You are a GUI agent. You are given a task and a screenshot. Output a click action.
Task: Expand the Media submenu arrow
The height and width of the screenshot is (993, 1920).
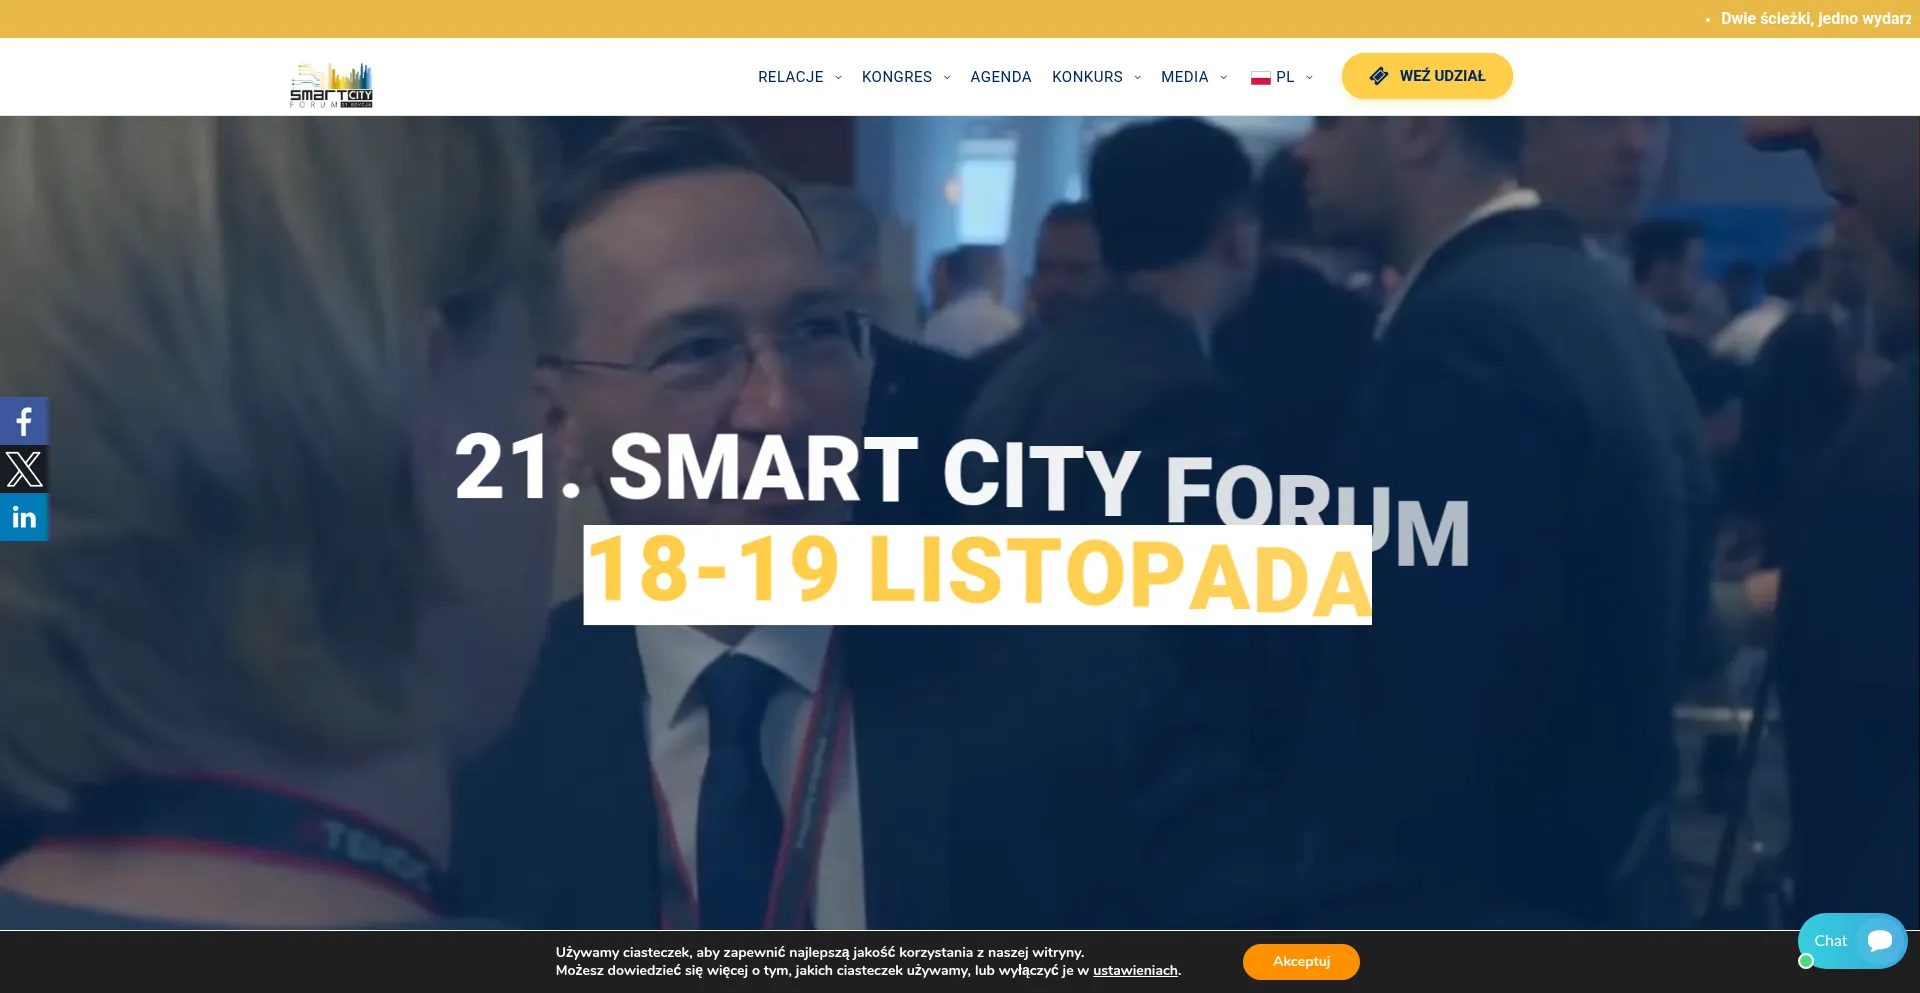click(1223, 77)
